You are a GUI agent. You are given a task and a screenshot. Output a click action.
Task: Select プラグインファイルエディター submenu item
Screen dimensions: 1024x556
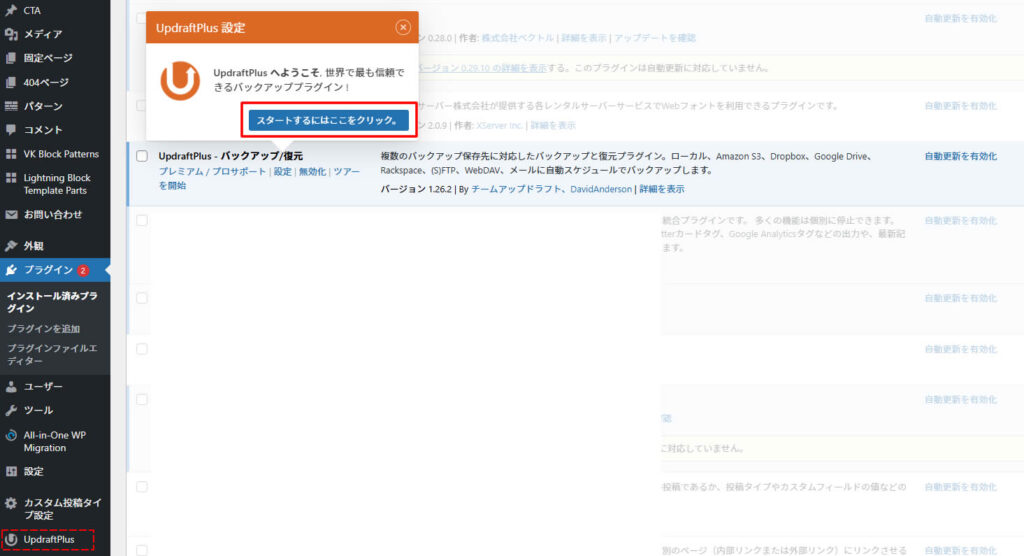click(x=52, y=354)
